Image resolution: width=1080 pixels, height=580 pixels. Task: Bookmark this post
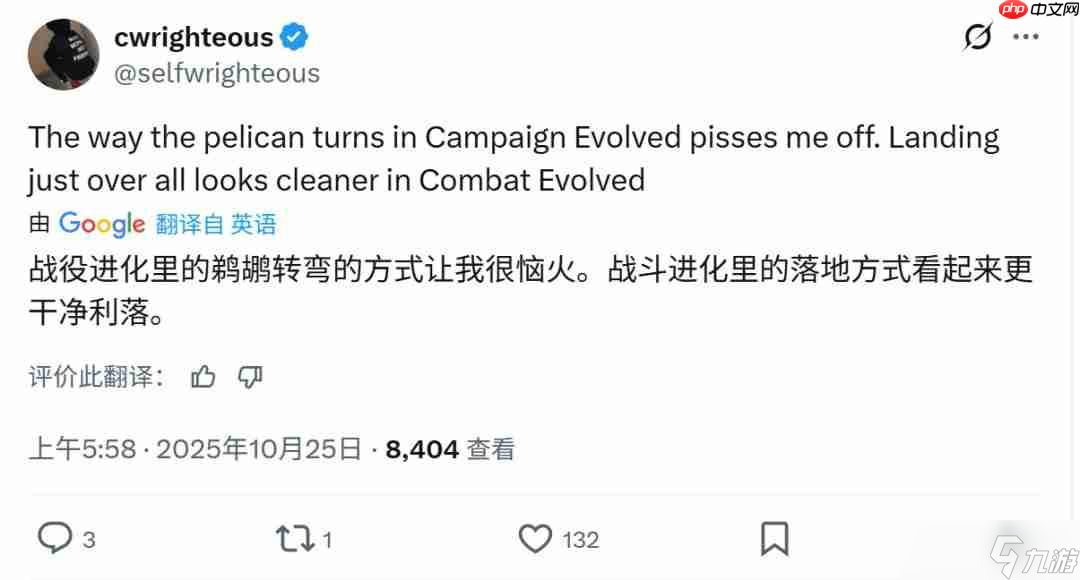(x=774, y=539)
